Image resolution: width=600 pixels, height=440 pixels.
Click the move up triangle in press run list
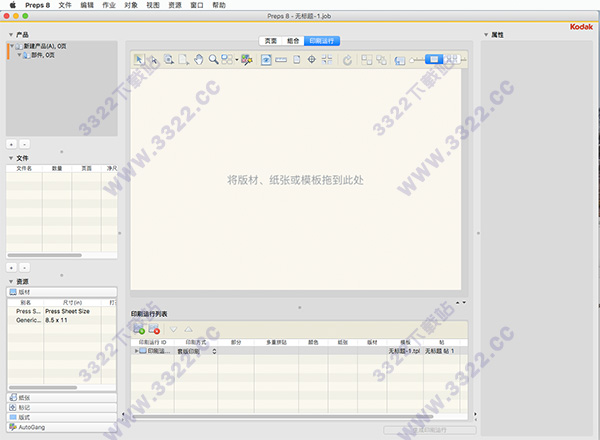pos(188,329)
